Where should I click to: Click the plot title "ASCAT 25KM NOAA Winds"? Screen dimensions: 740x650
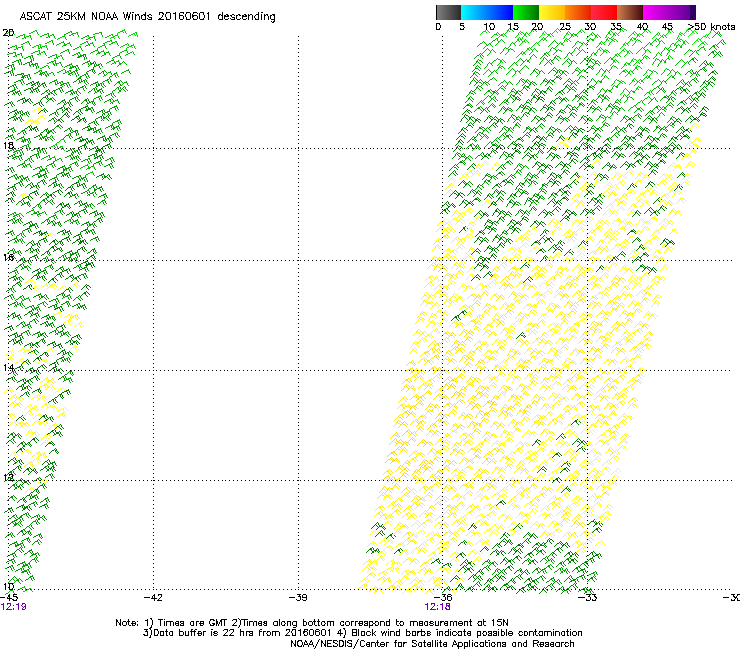click(x=86, y=16)
